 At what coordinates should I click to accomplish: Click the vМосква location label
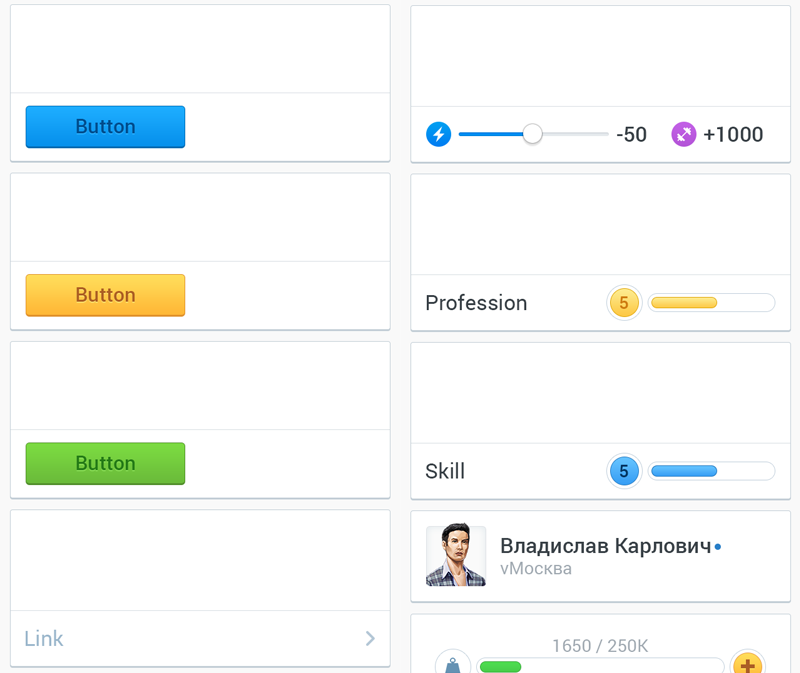click(535, 568)
